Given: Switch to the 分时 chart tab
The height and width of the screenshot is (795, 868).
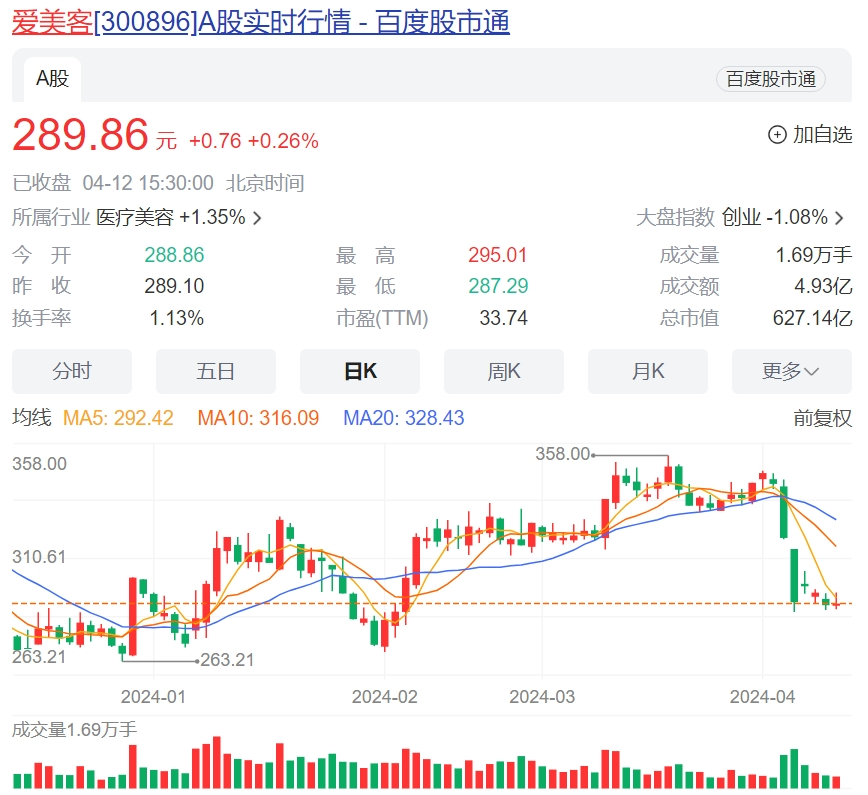Looking at the screenshot, I should (x=72, y=371).
